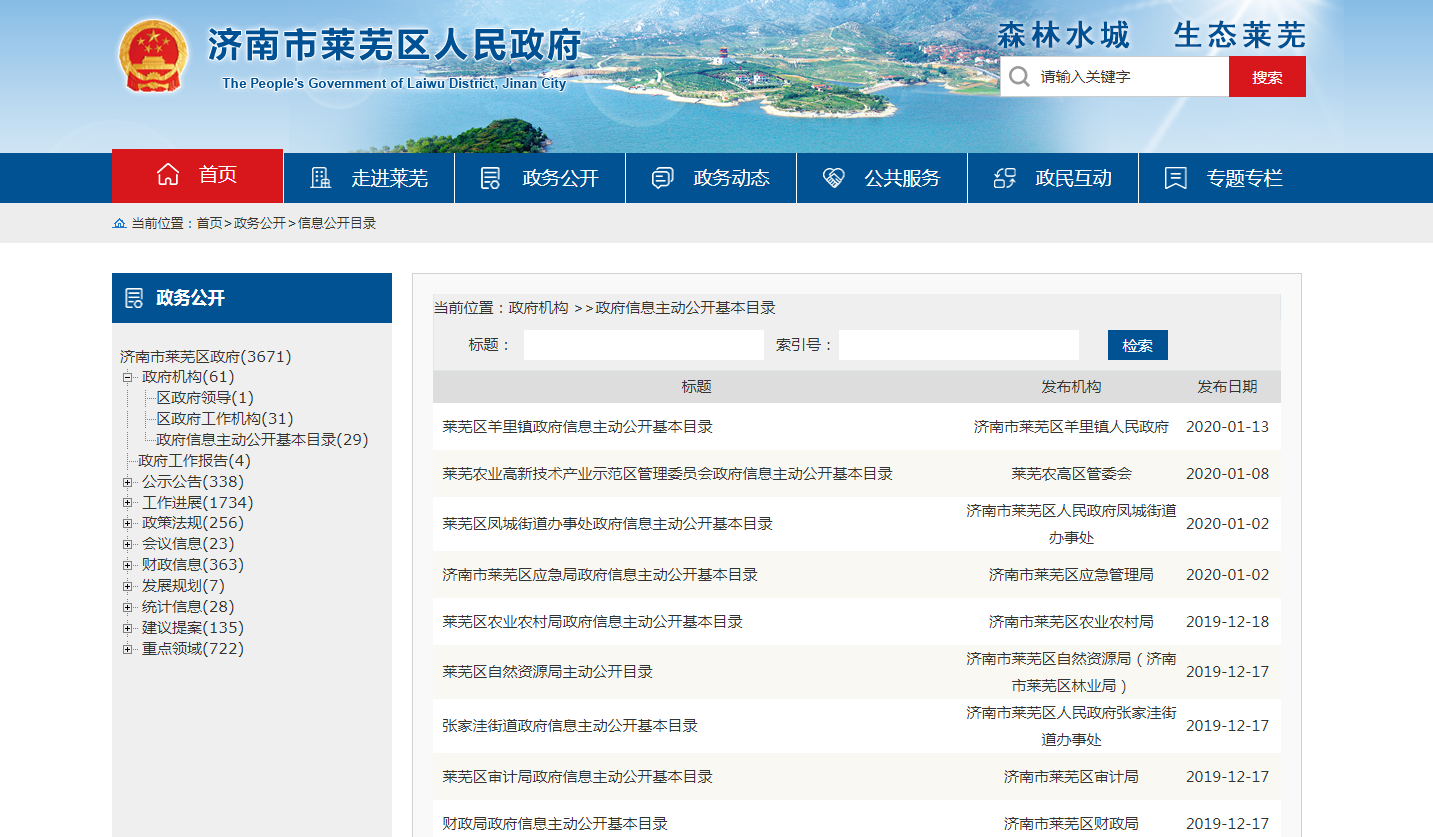Select 政府信息主动公开基本目录(29) in tree
The width and height of the screenshot is (1433, 837).
(x=262, y=439)
